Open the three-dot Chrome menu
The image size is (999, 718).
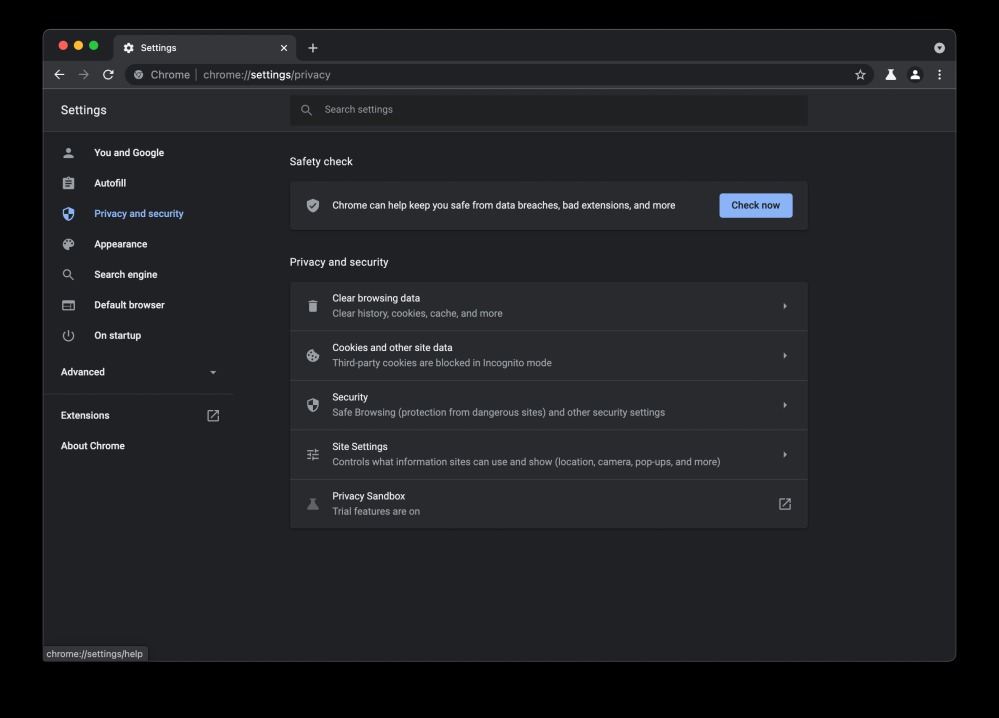click(939, 75)
